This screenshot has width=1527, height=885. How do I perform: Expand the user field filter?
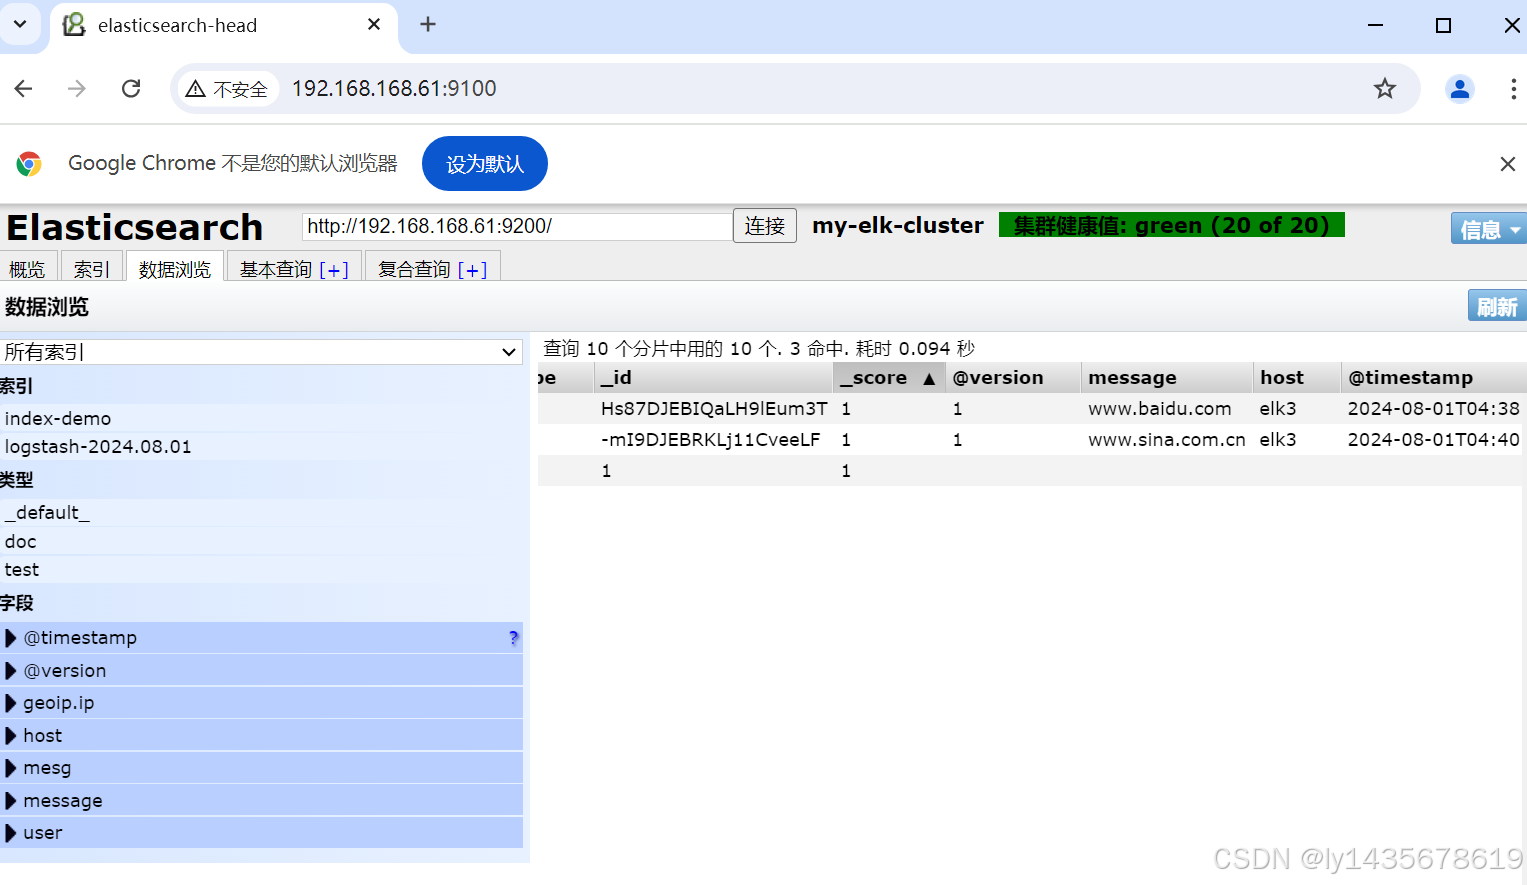[x=11, y=833]
